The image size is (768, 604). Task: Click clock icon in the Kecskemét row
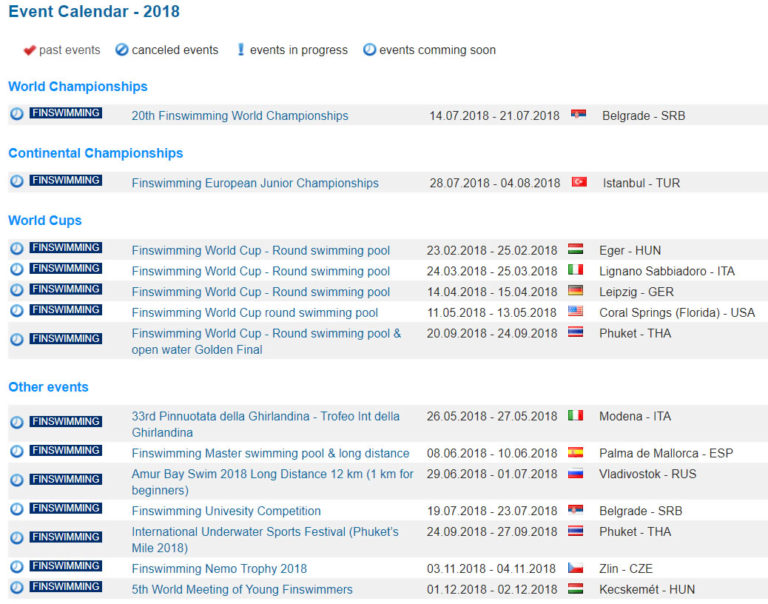[x=17, y=587]
